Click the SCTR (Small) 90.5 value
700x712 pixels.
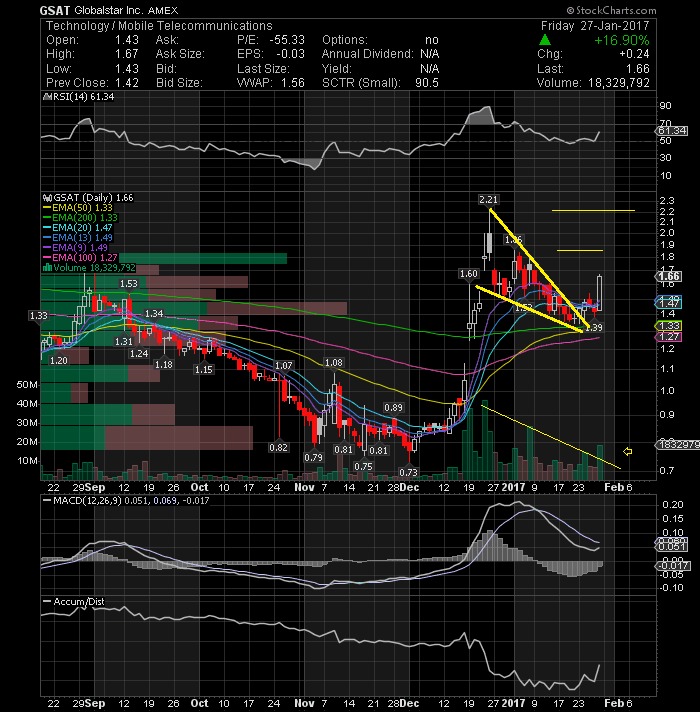tap(427, 83)
